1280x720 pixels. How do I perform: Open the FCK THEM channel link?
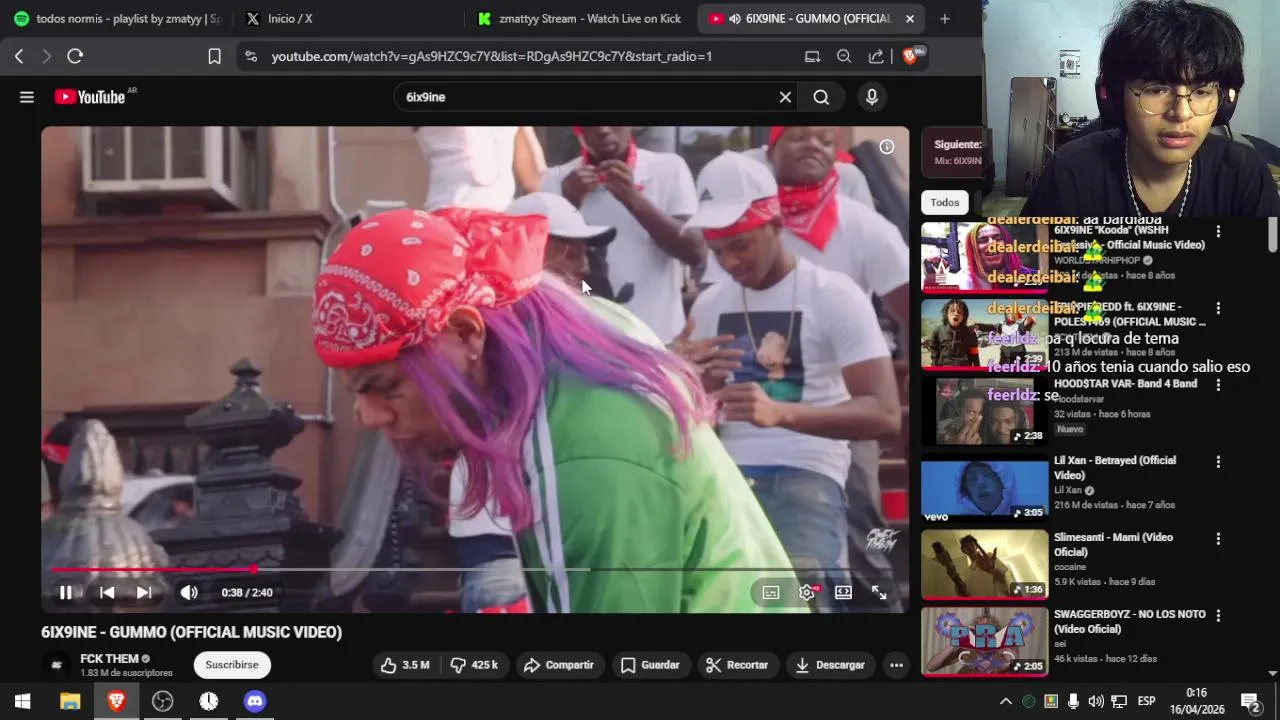coord(109,659)
